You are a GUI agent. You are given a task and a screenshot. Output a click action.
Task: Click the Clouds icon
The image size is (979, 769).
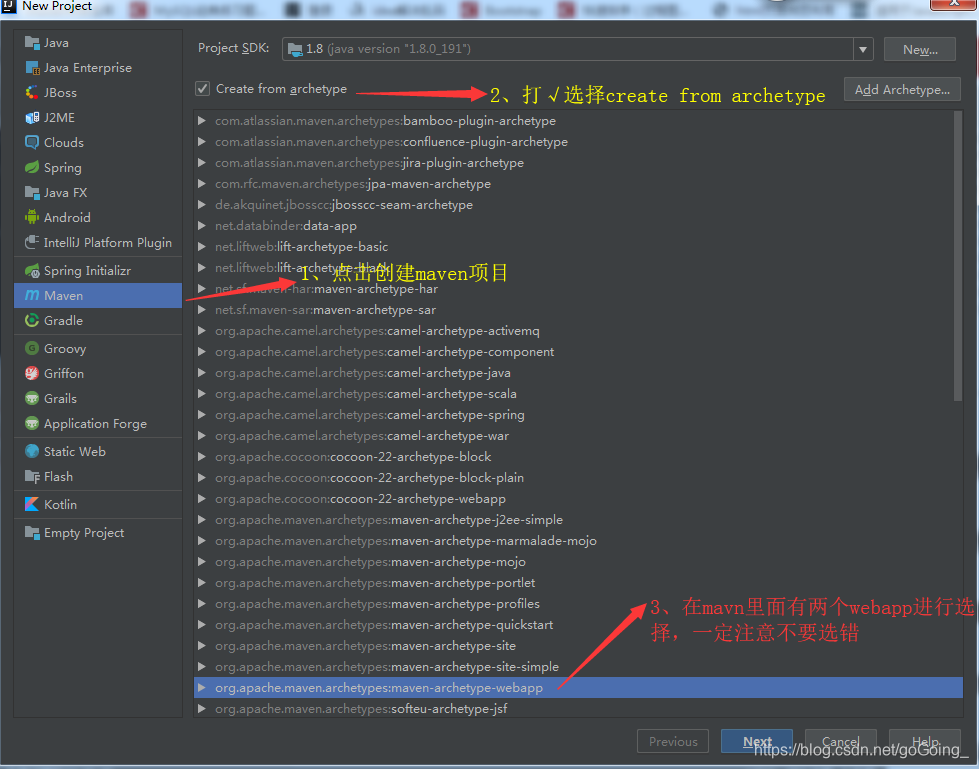(x=32, y=142)
